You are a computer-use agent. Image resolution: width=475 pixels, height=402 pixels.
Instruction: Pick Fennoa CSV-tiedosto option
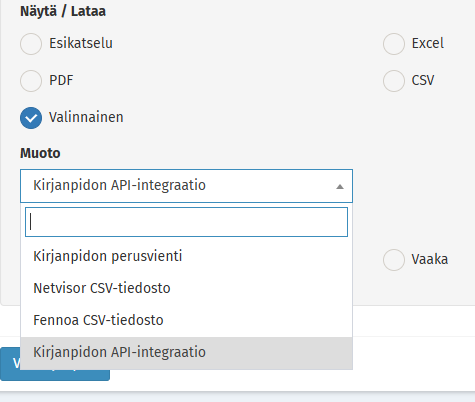pyautogui.click(x=186, y=320)
